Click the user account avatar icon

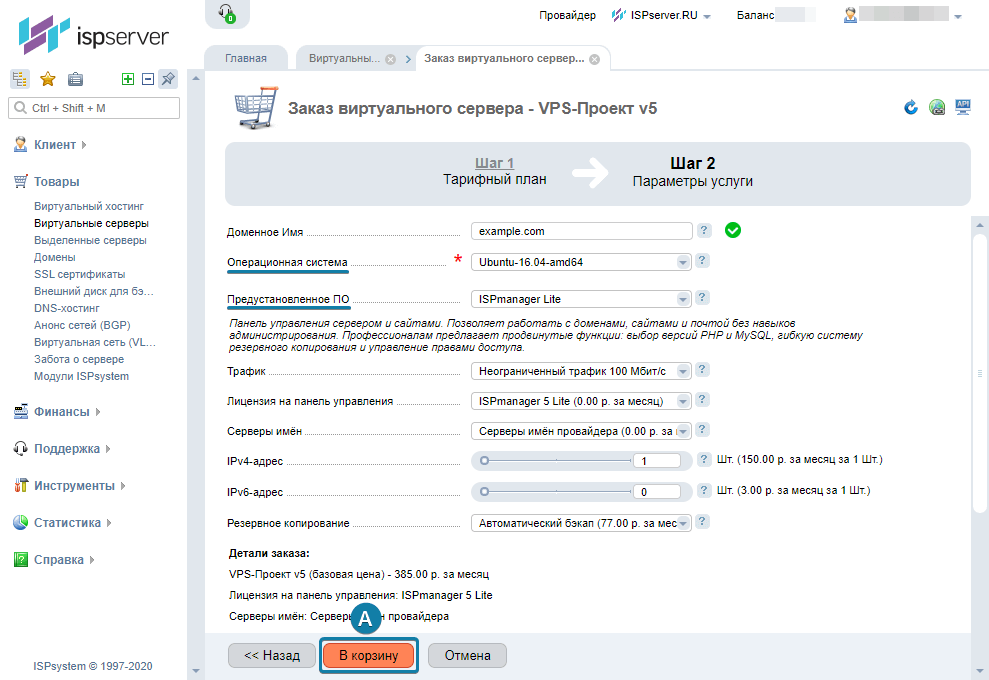tap(850, 15)
